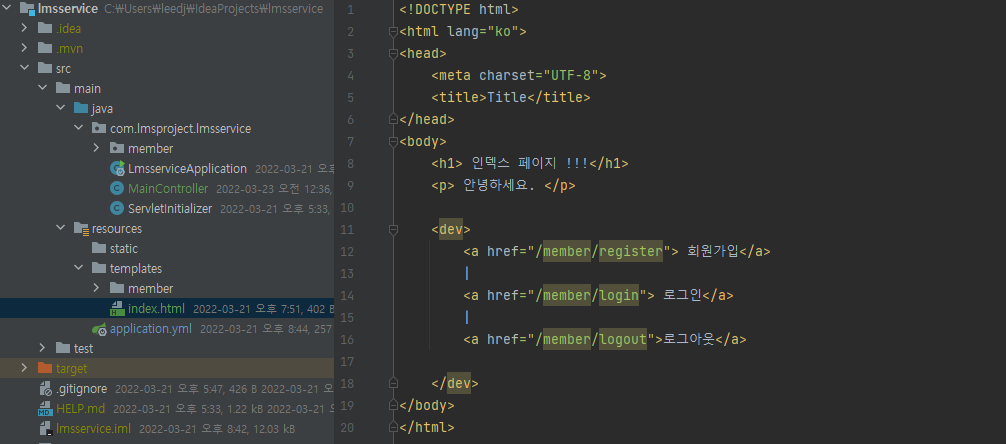Viewport: 1006px width, 444px height.
Task: Click the index.html file icon
Action: coord(117,308)
